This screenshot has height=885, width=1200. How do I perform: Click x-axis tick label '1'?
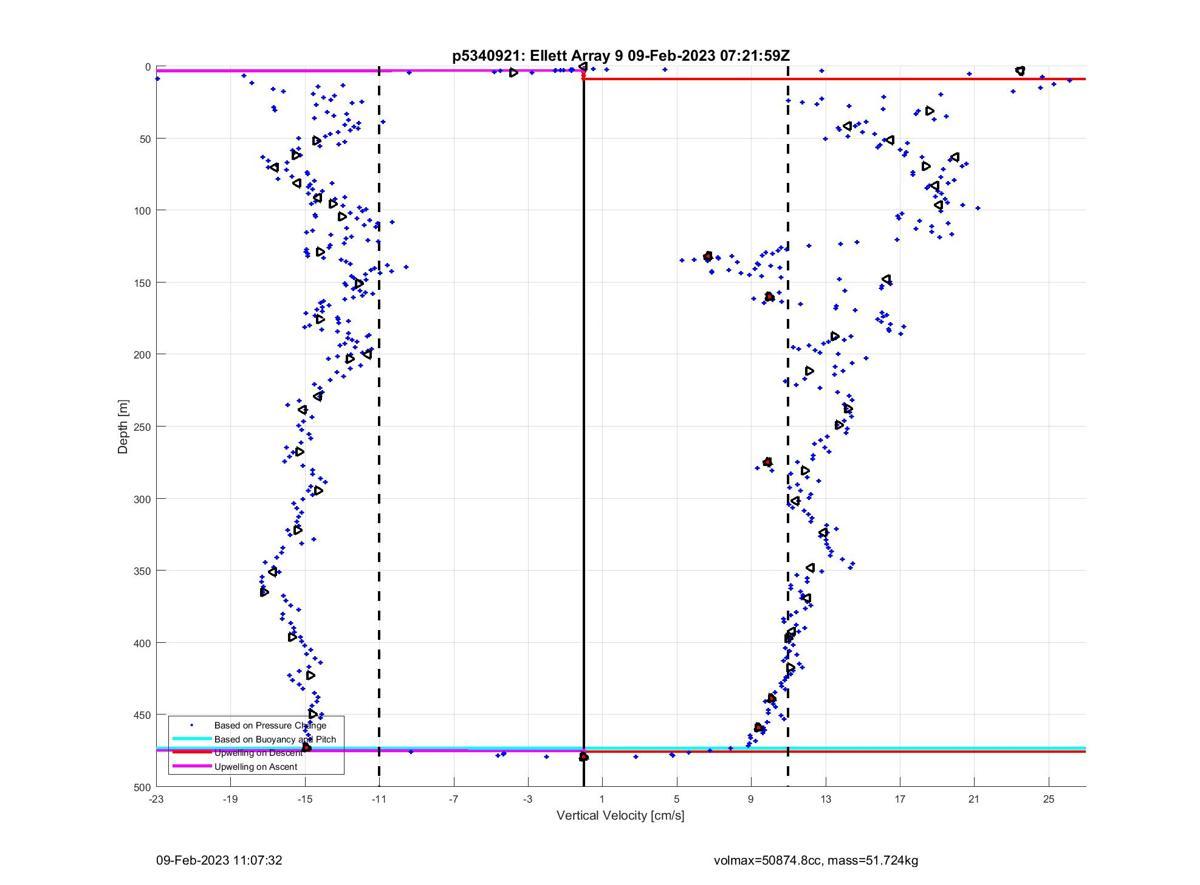(x=602, y=799)
